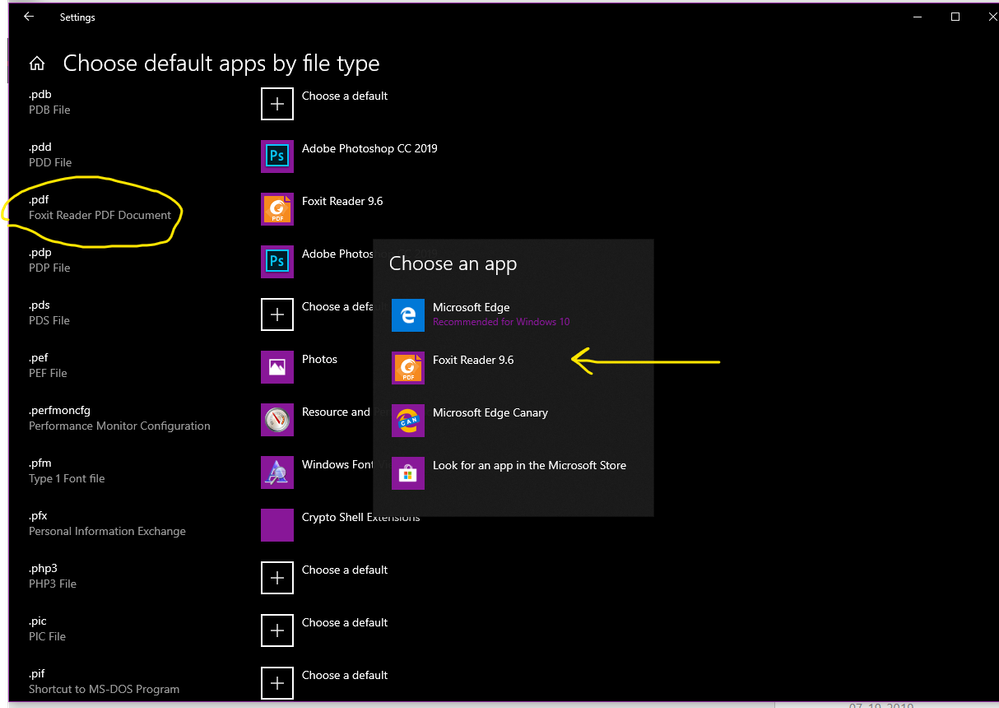Click the .pdb PDB File entry
The height and width of the screenshot is (708, 999).
(x=50, y=102)
